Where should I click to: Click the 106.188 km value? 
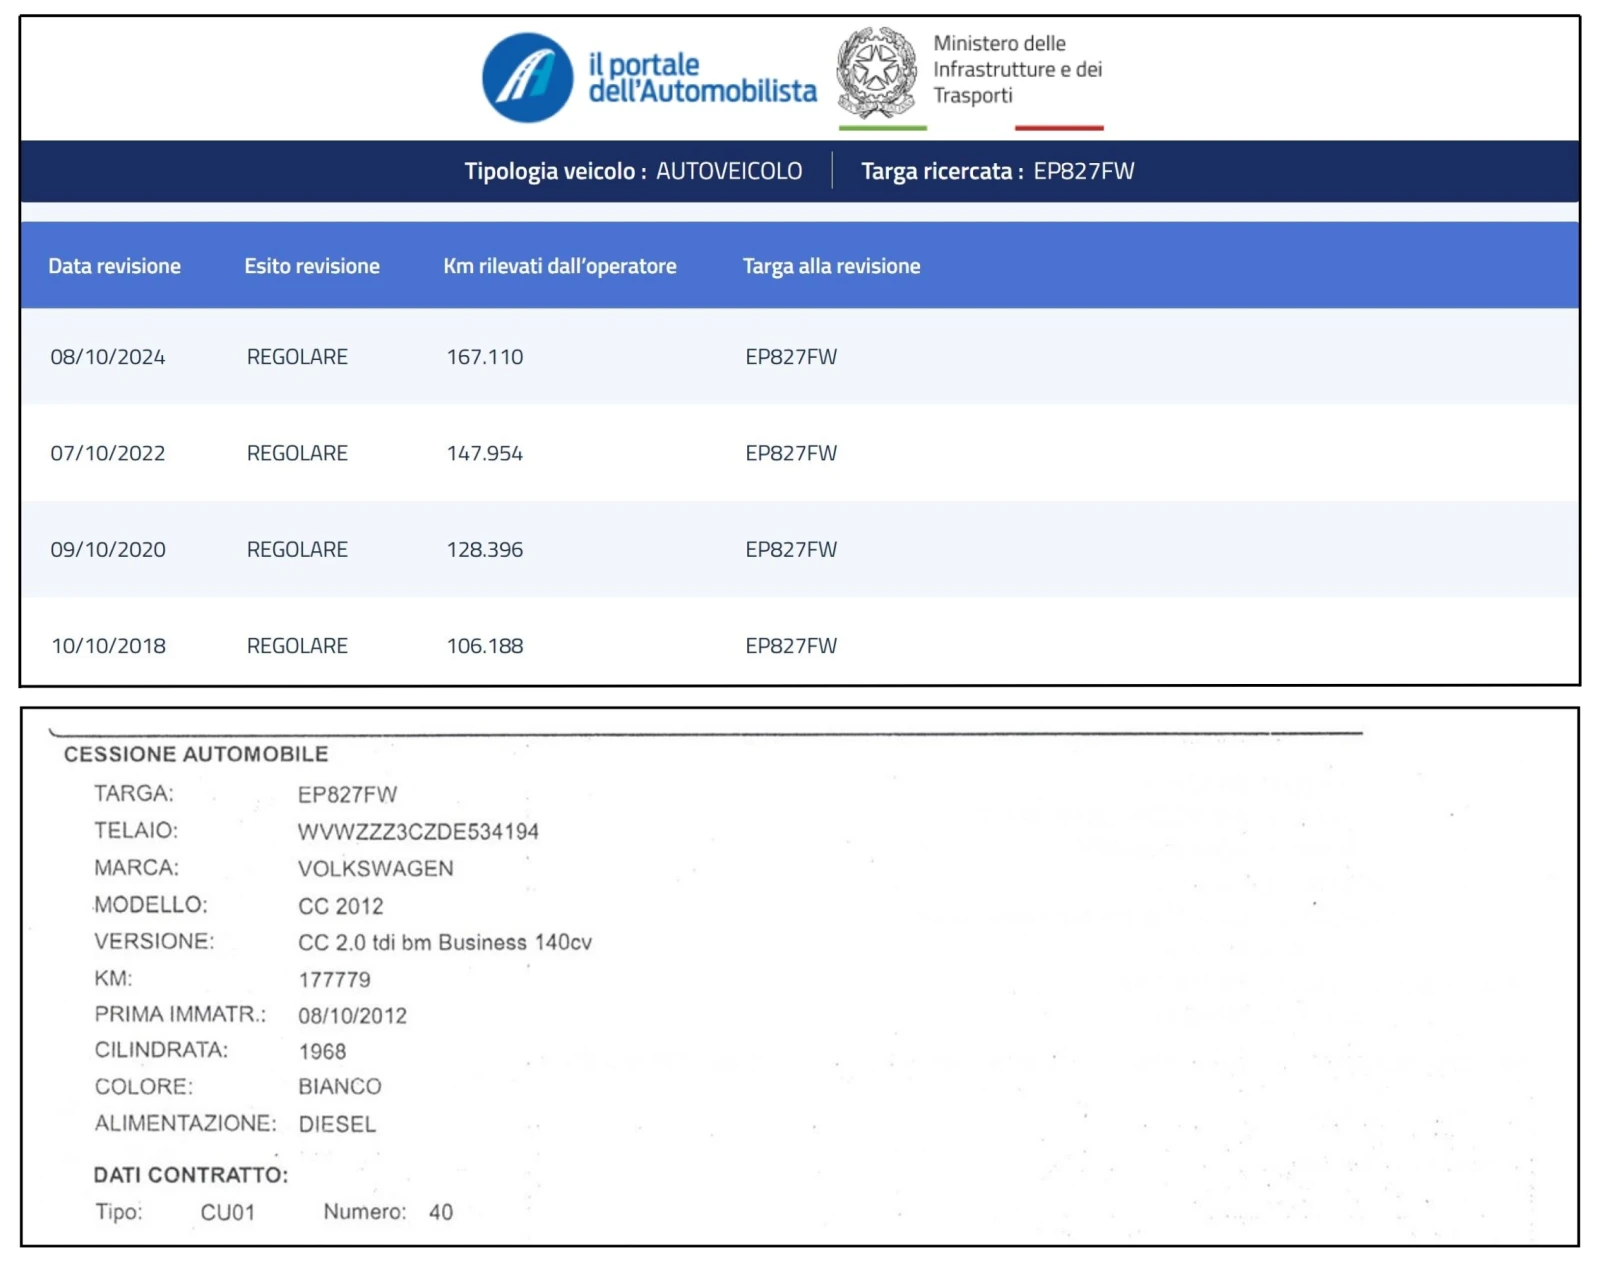485,646
